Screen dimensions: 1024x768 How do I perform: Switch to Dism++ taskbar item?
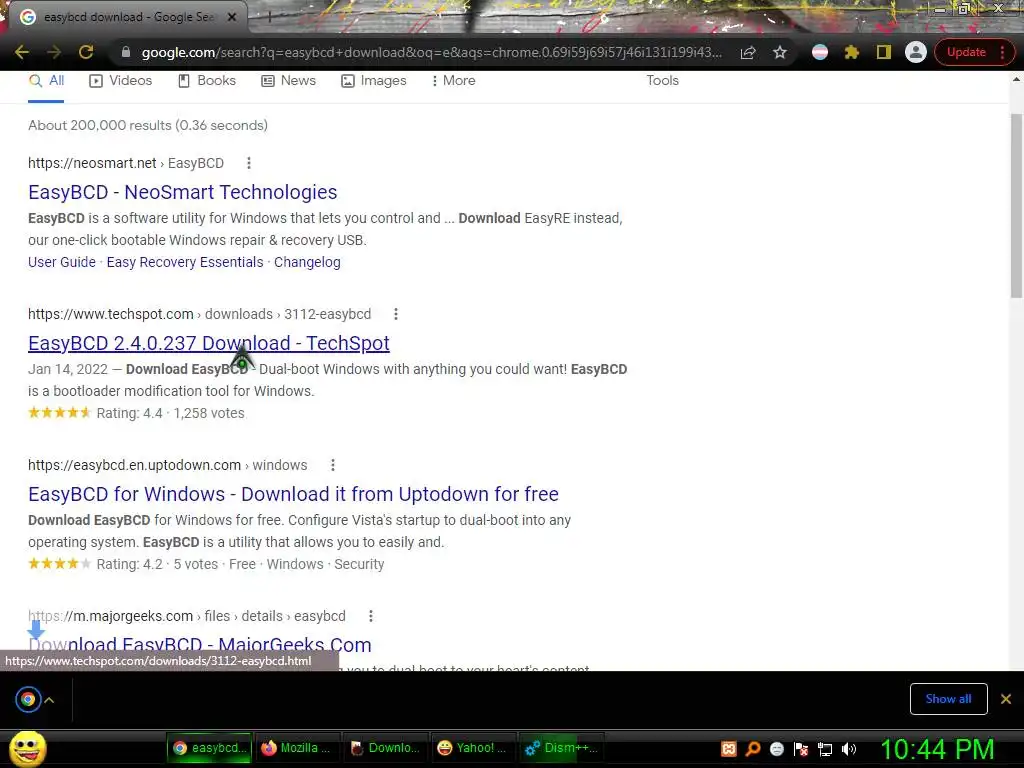coord(561,748)
